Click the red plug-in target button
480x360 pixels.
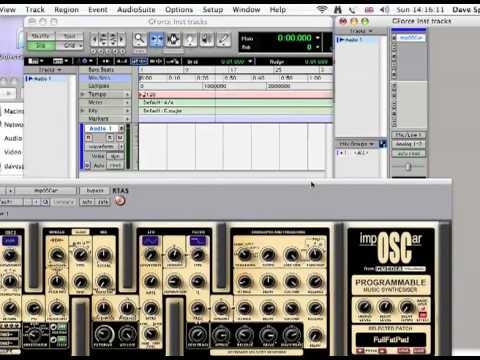120,201
